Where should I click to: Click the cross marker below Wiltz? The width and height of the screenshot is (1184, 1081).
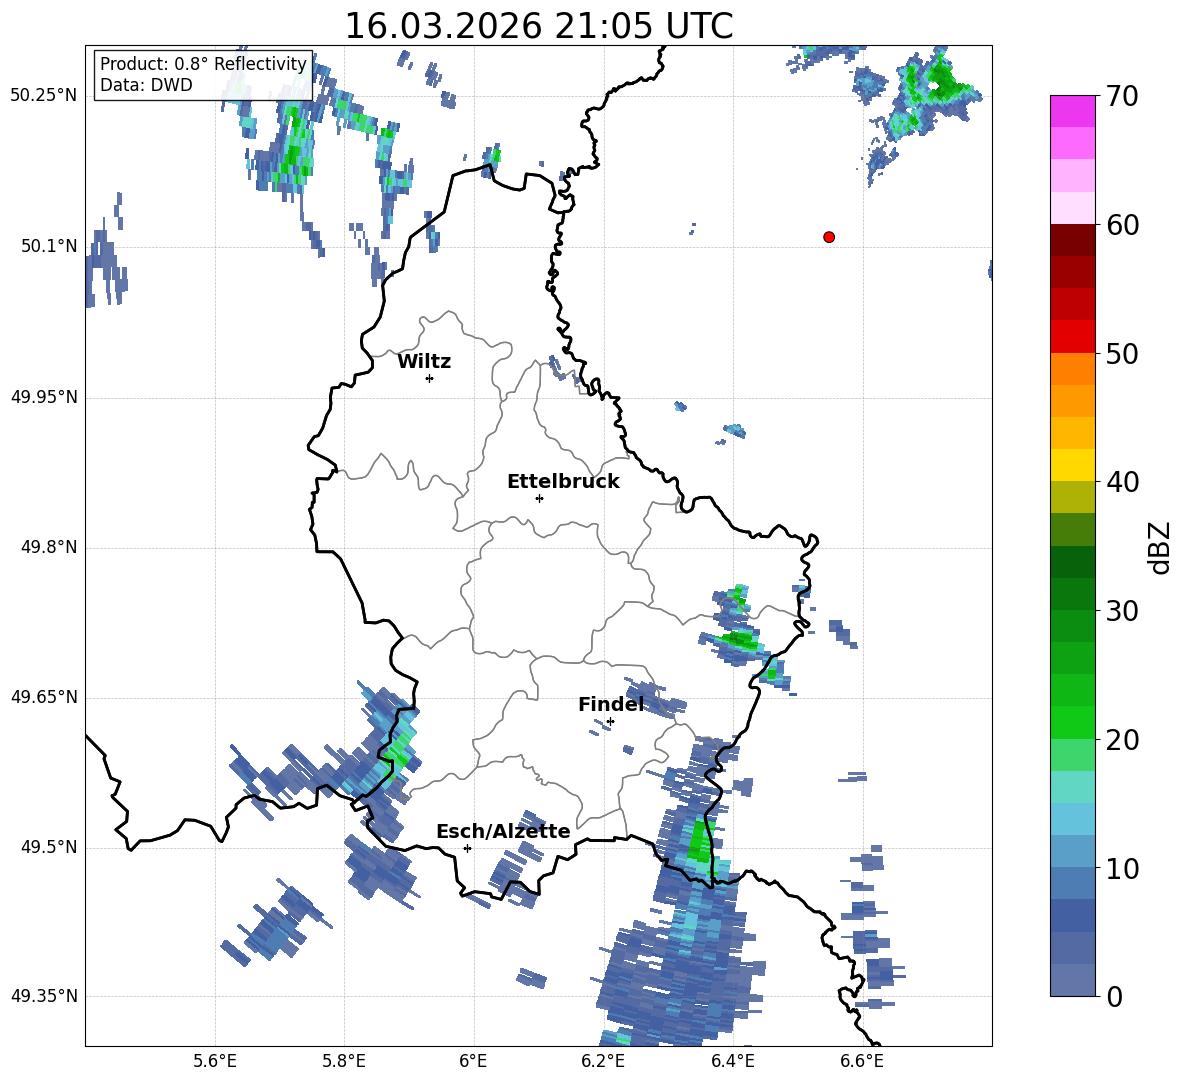430,378
